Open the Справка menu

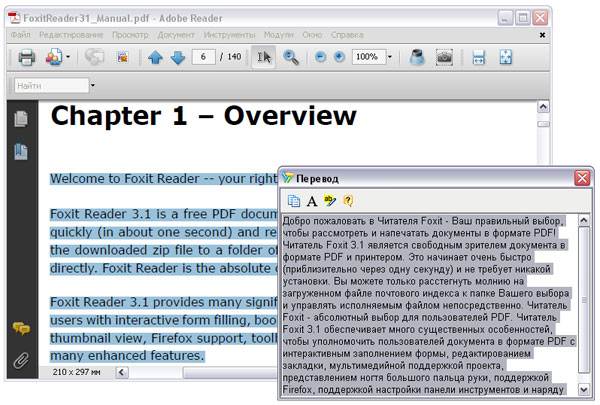[347, 35]
